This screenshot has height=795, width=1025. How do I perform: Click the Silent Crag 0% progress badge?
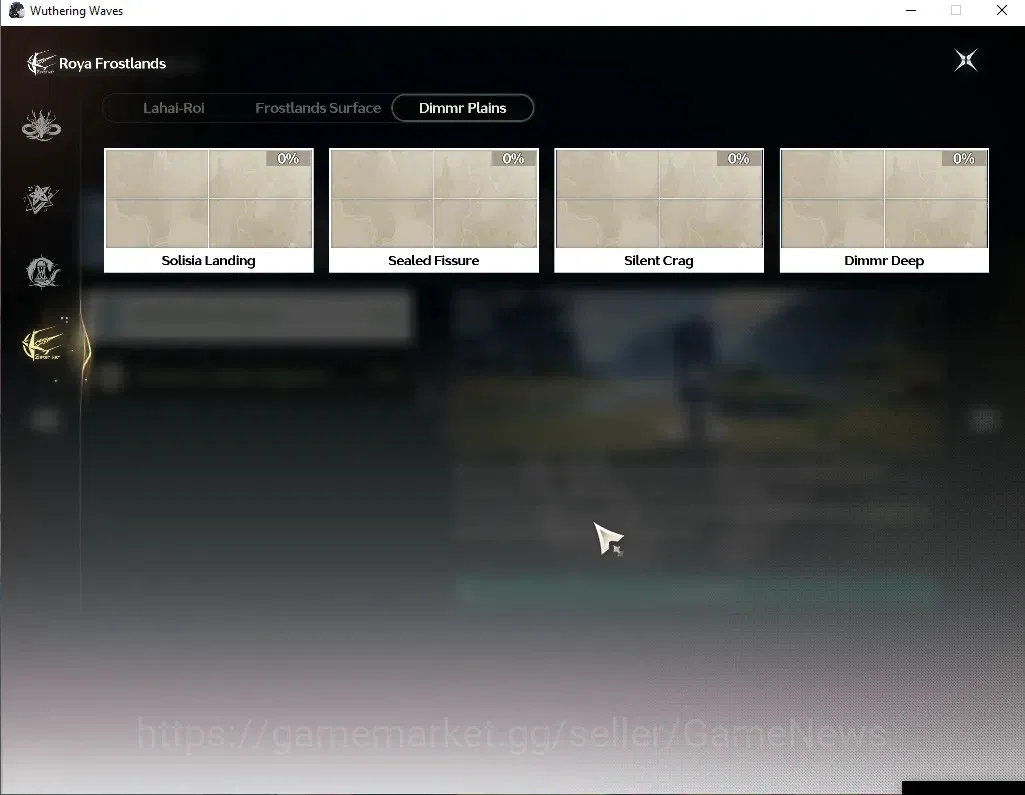coord(739,158)
